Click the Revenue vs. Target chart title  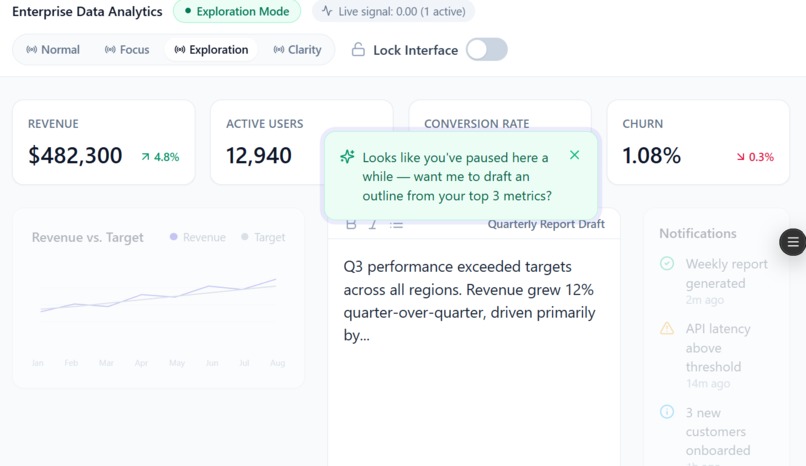click(87, 237)
